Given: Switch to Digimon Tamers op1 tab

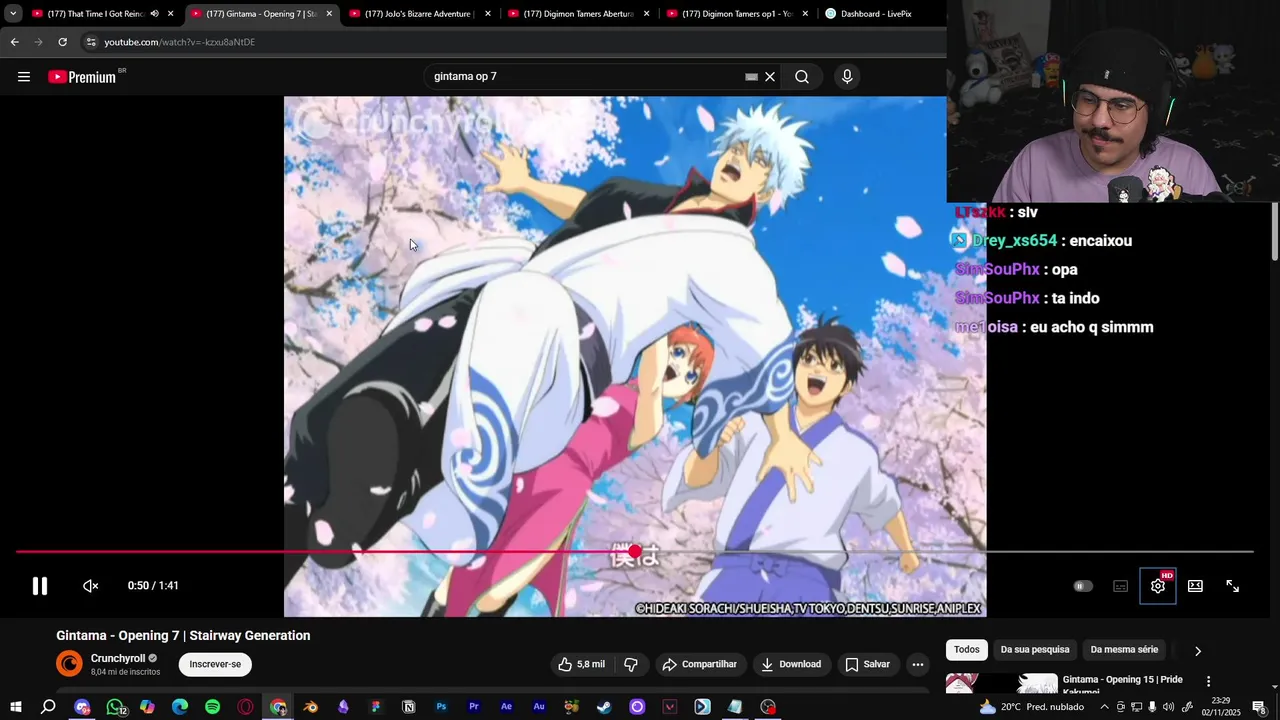Looking at the screenshot, I should [737, 14].
